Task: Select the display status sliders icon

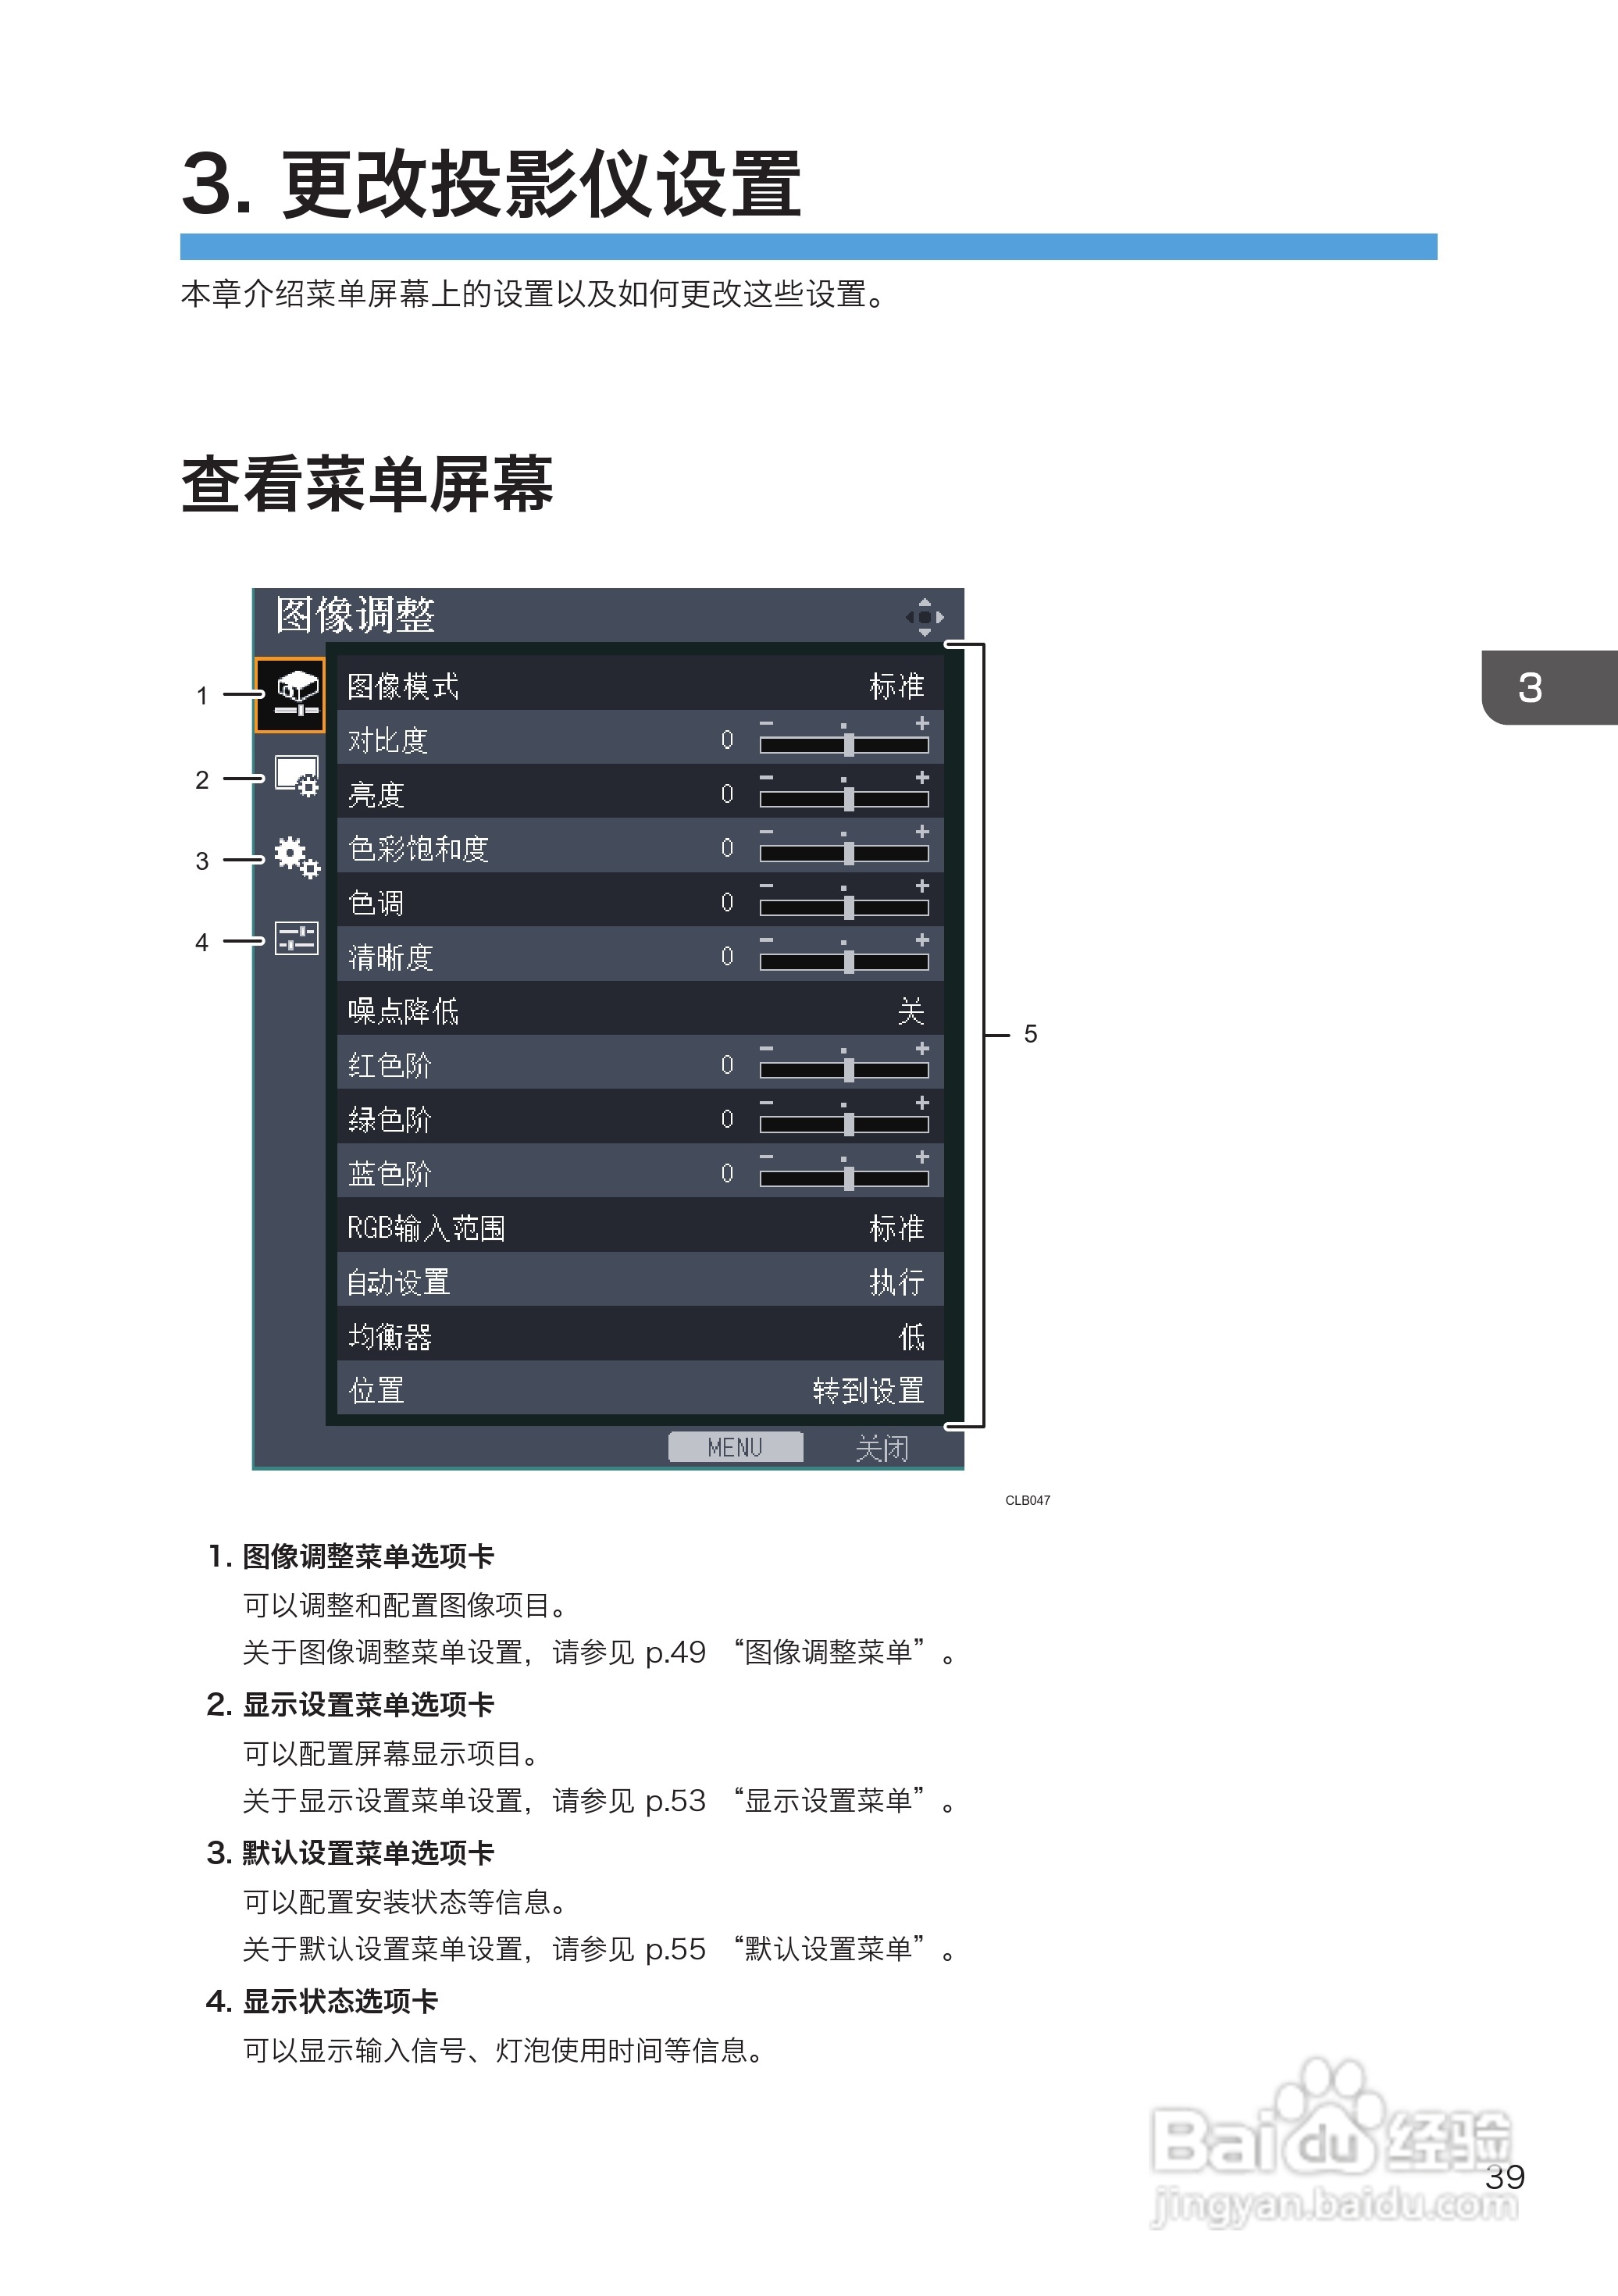Action: pos(296,938)
